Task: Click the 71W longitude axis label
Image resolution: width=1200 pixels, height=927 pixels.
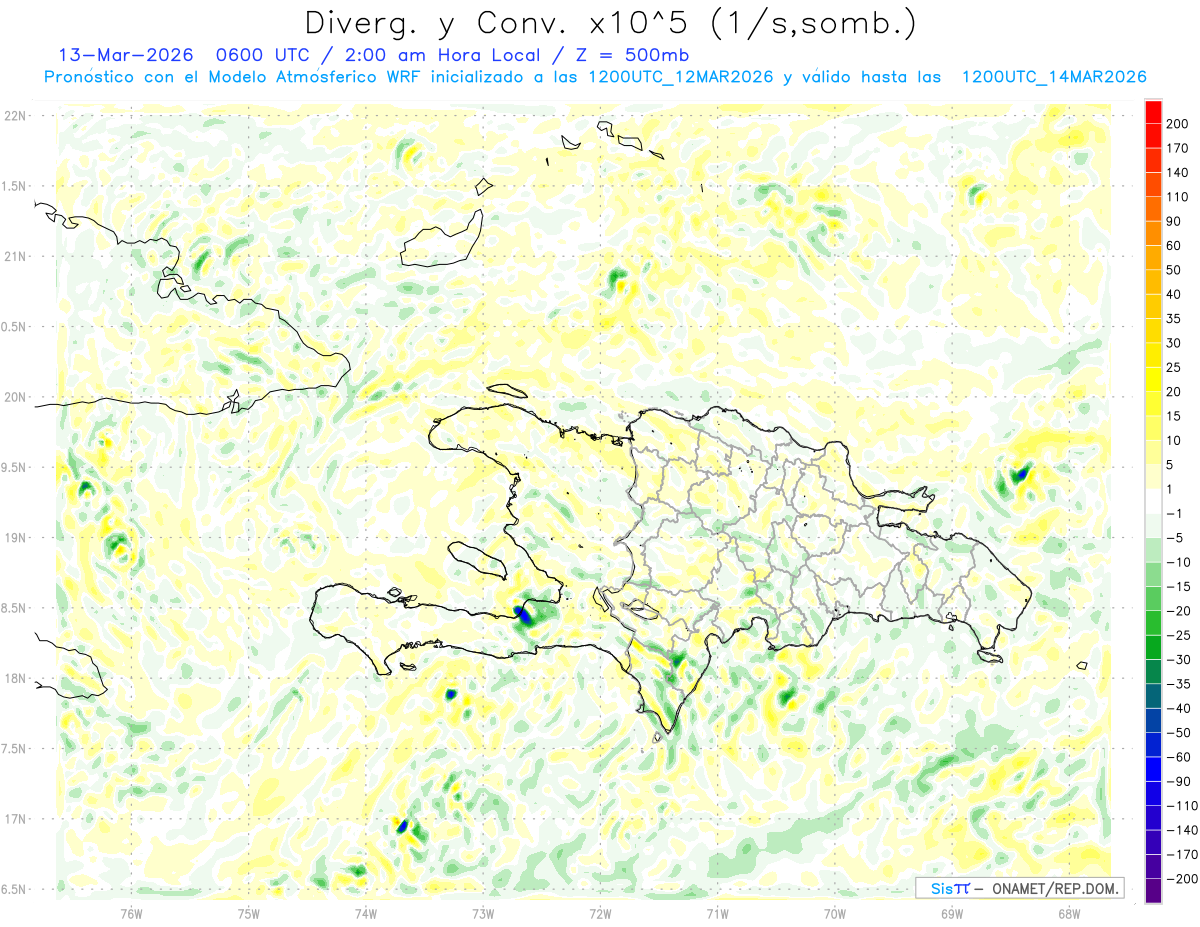Action: pos(717,913)
